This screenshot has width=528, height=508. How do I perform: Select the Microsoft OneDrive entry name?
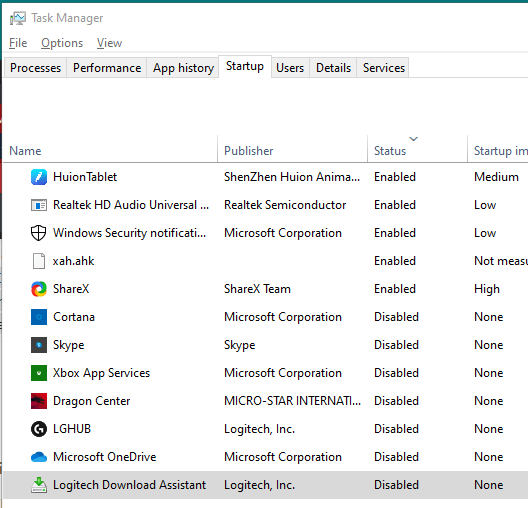click(104, 457)
